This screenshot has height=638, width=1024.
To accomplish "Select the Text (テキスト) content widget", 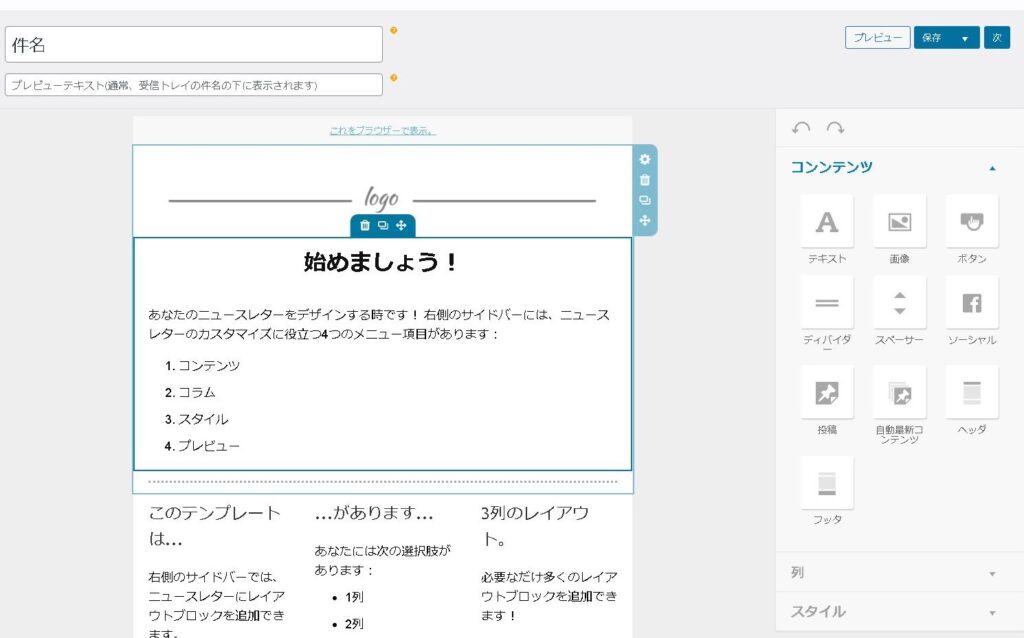I will pyautogui.click(x=827, y=222).
